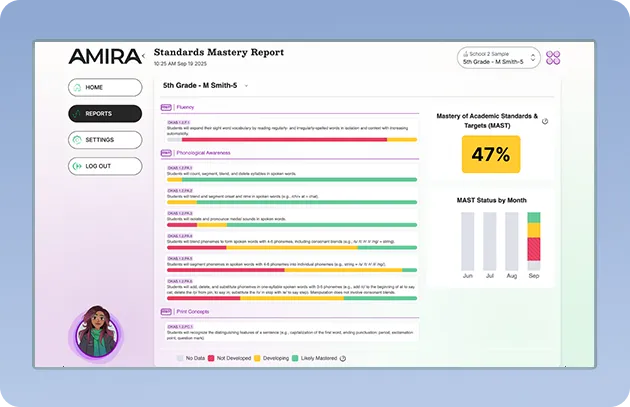Click the help icon beside the MAST title
The width and height of the screenshot is (630, 407).
545,121
